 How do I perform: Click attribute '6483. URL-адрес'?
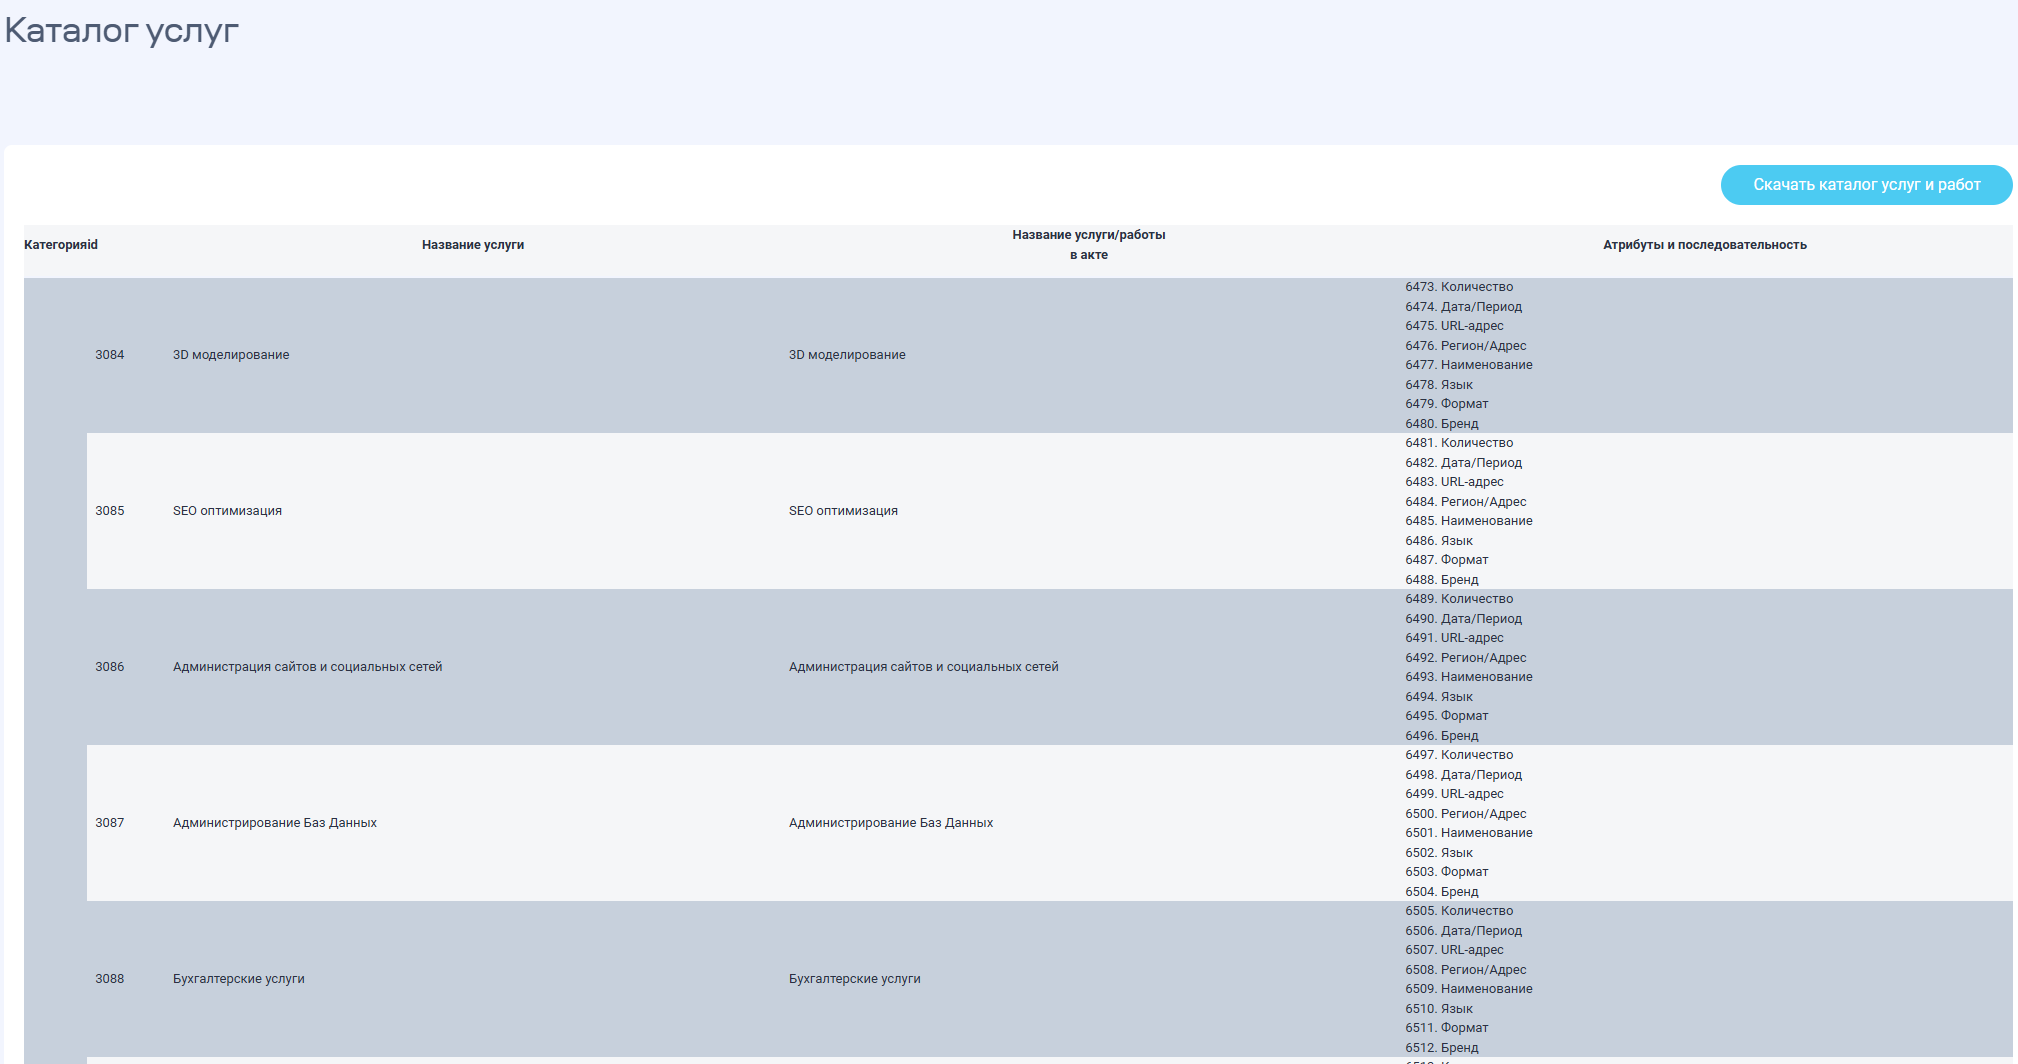1454,482
